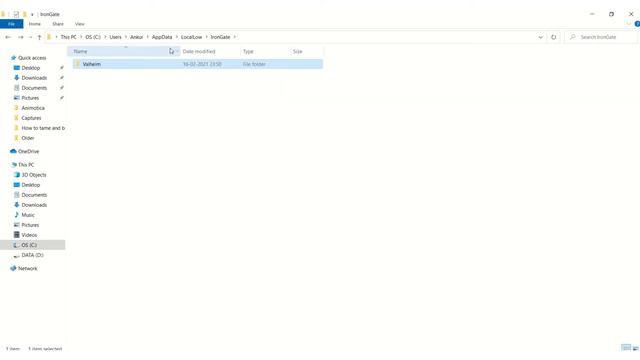Go forward with the Forward arrow
Viewport: 640px width, 360px height.
click(20, 37)
